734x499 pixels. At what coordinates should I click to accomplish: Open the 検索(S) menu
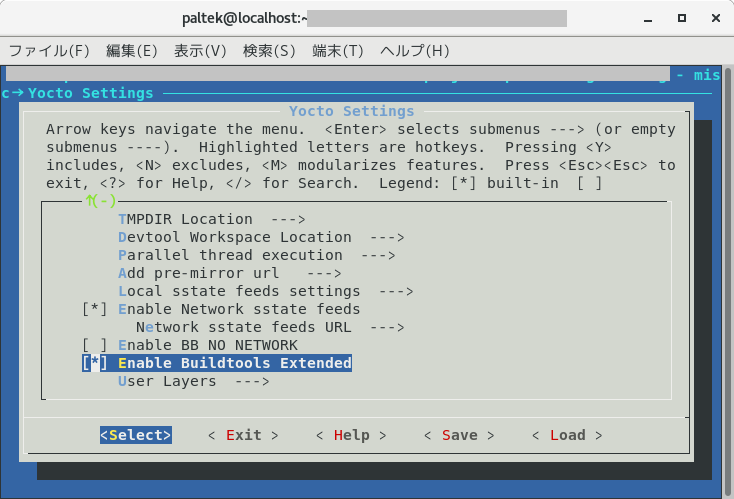tap(269, 51)
